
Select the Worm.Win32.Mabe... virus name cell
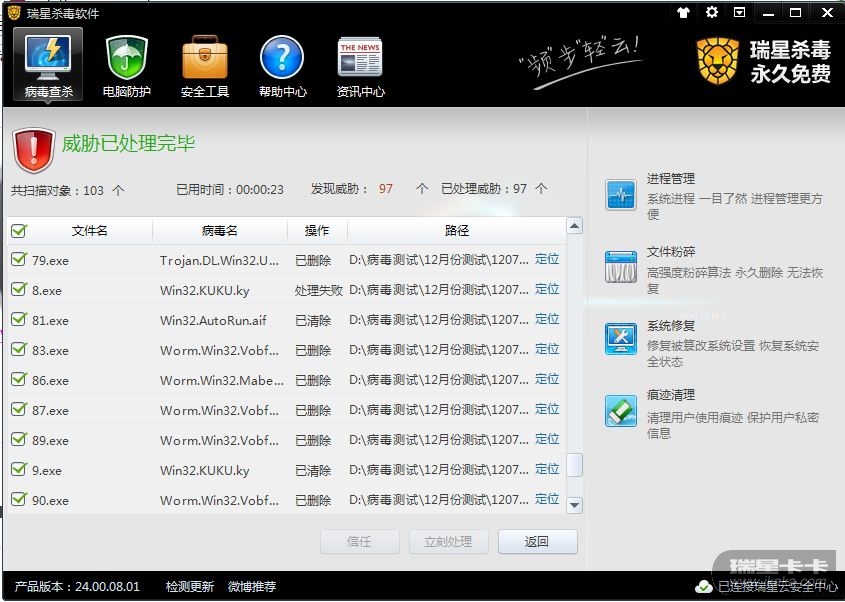[221, 380]
